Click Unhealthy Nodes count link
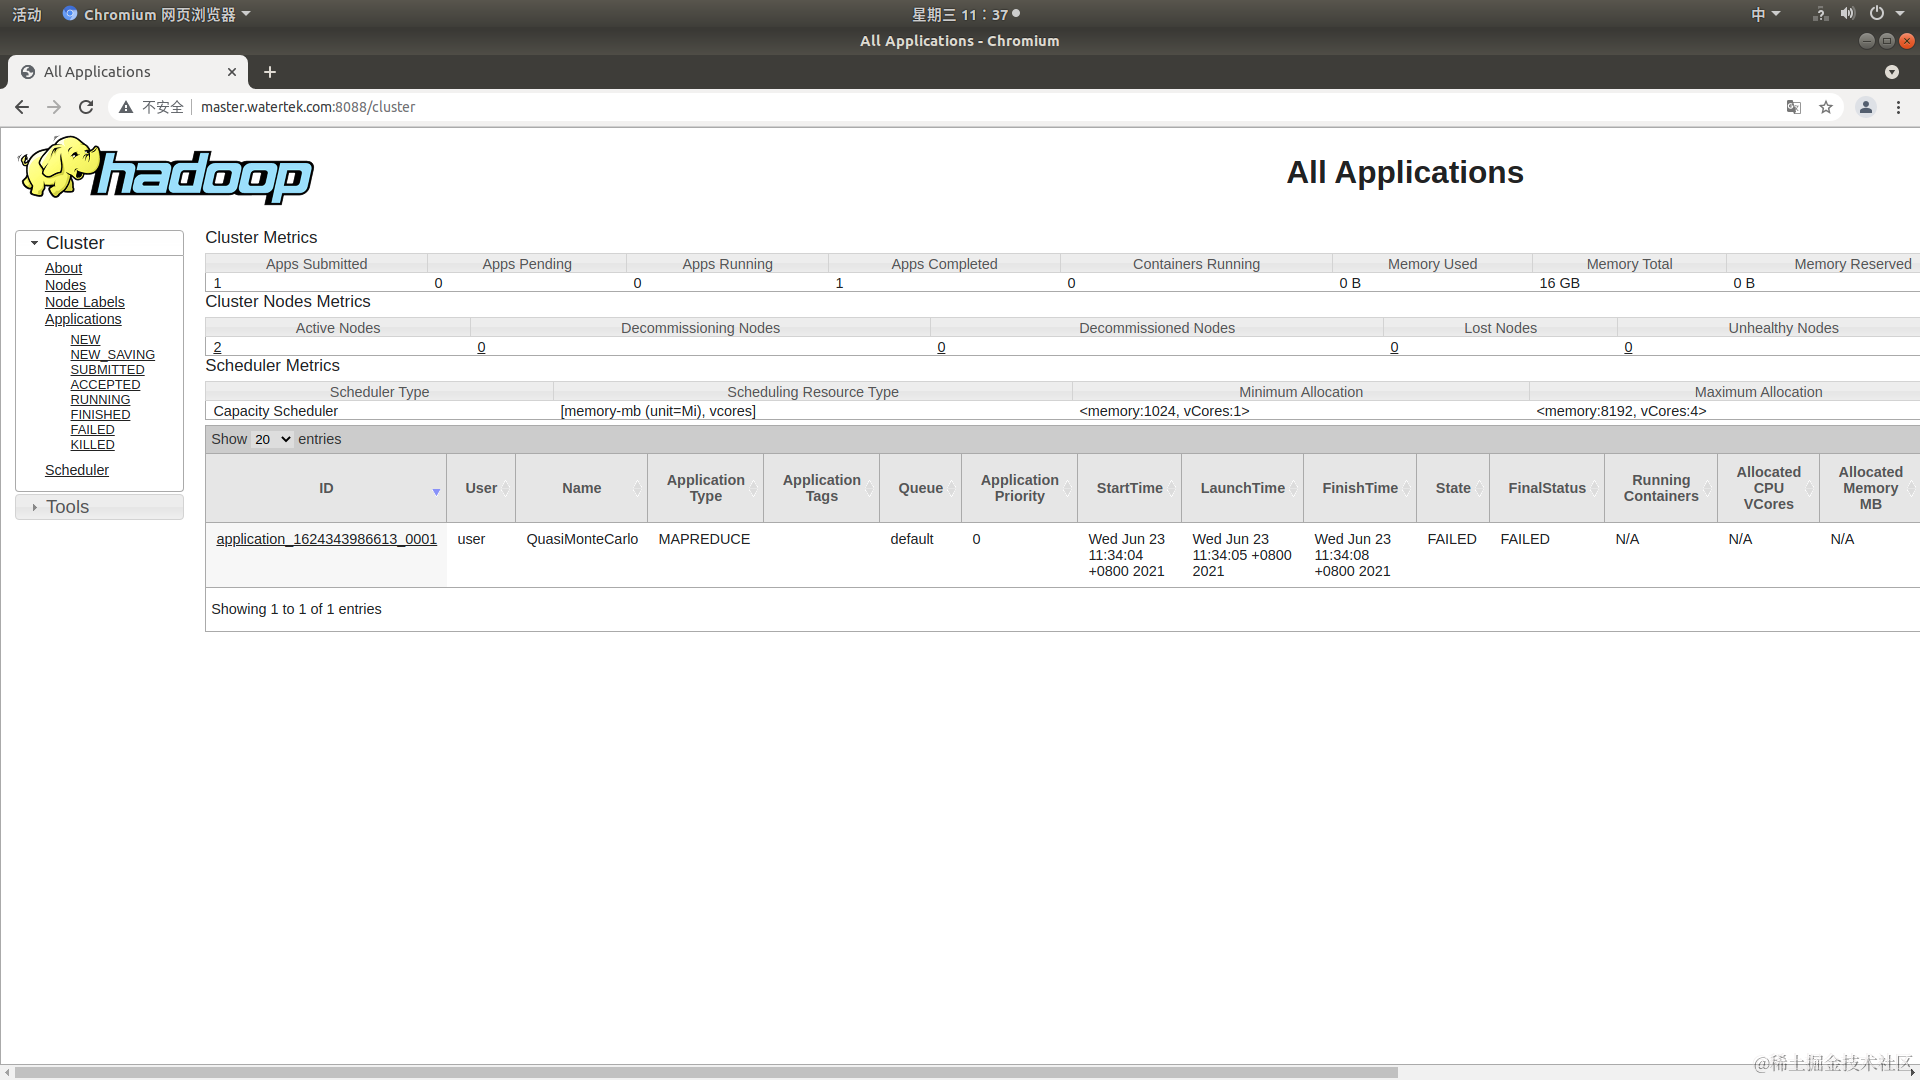This screenshot has height=1080, width=1920. tap(1628, 347)
